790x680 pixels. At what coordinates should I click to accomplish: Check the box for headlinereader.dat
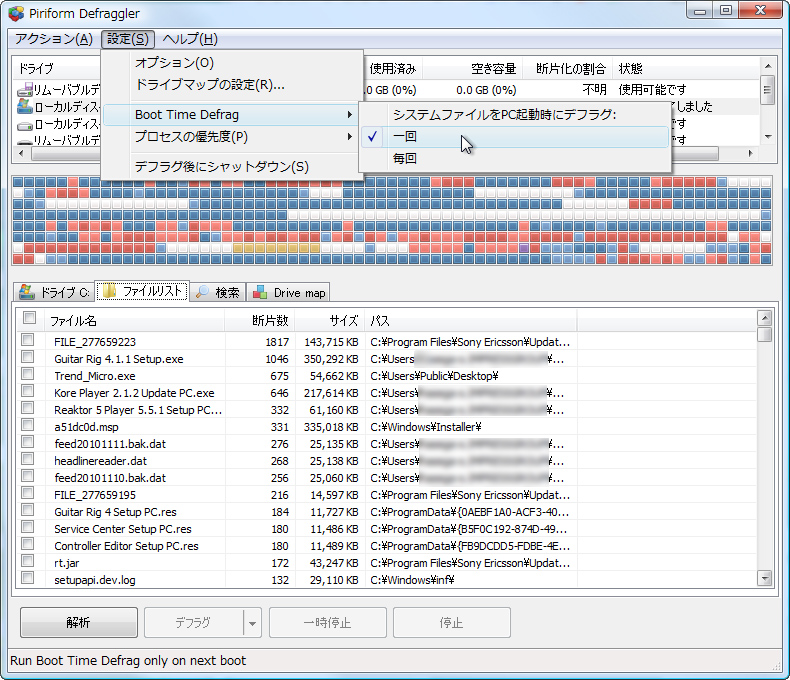click(28, 459)
